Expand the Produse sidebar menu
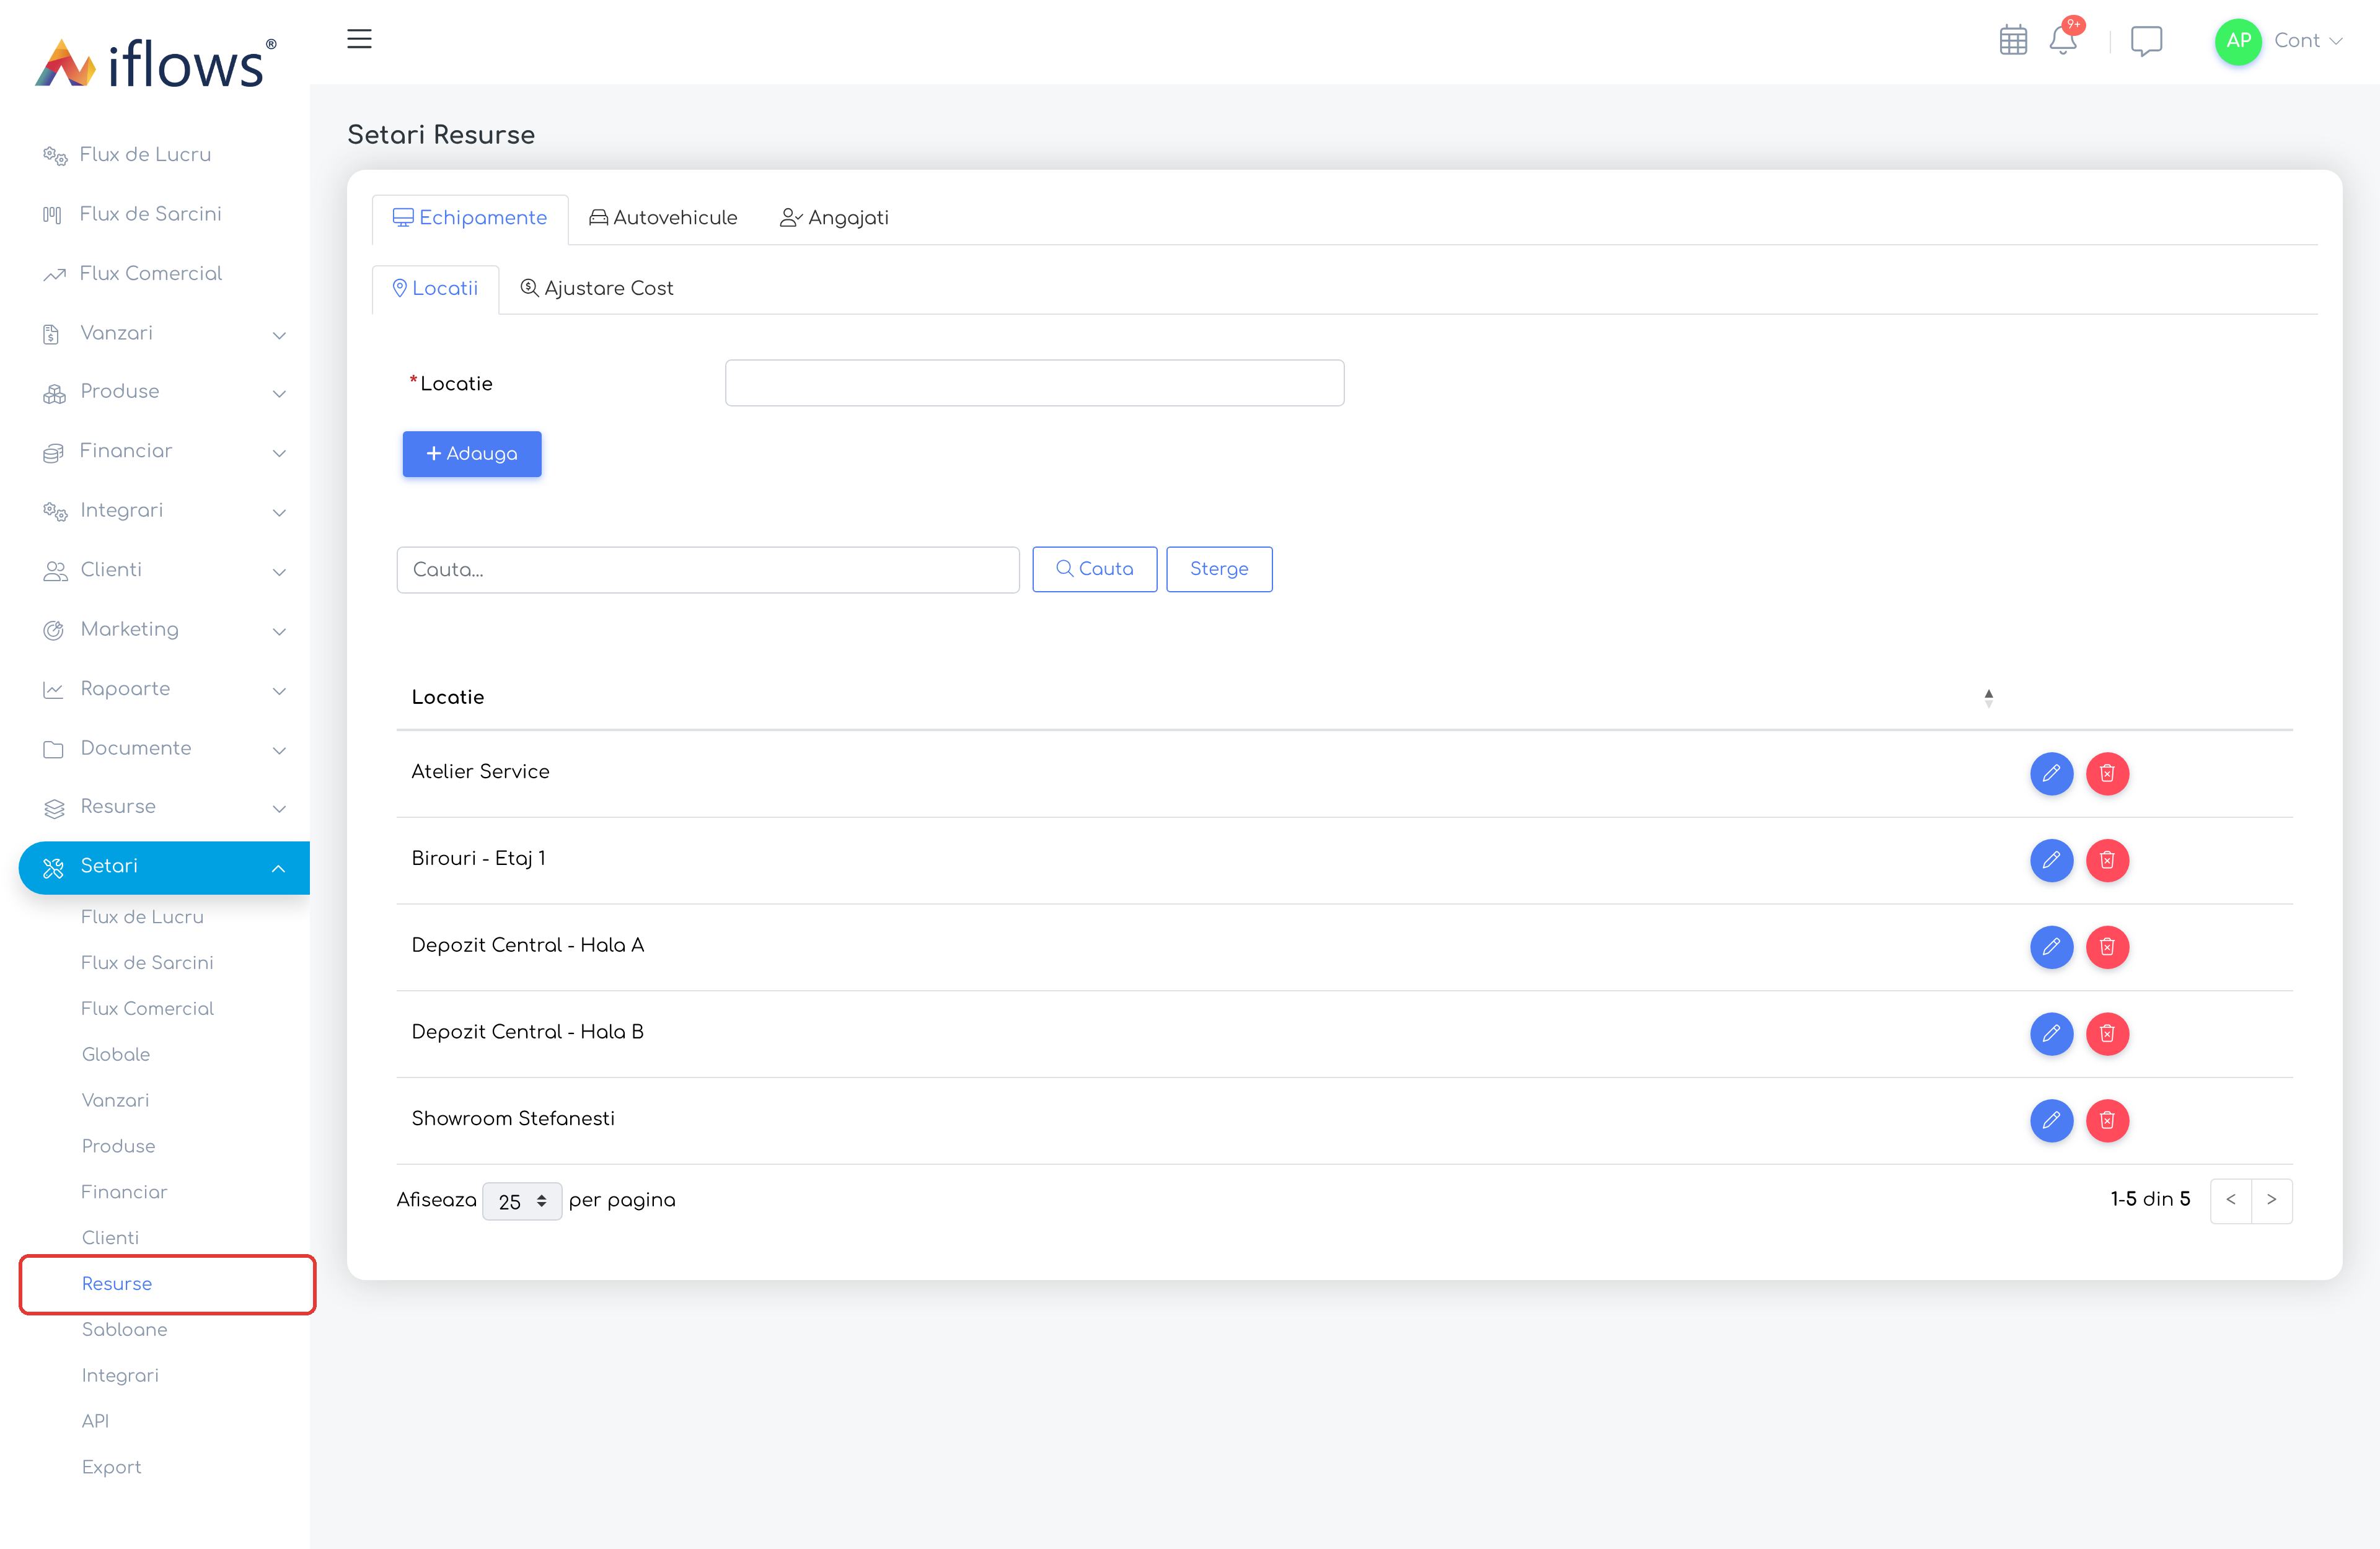2380x1549 pixels. [164, 392]
